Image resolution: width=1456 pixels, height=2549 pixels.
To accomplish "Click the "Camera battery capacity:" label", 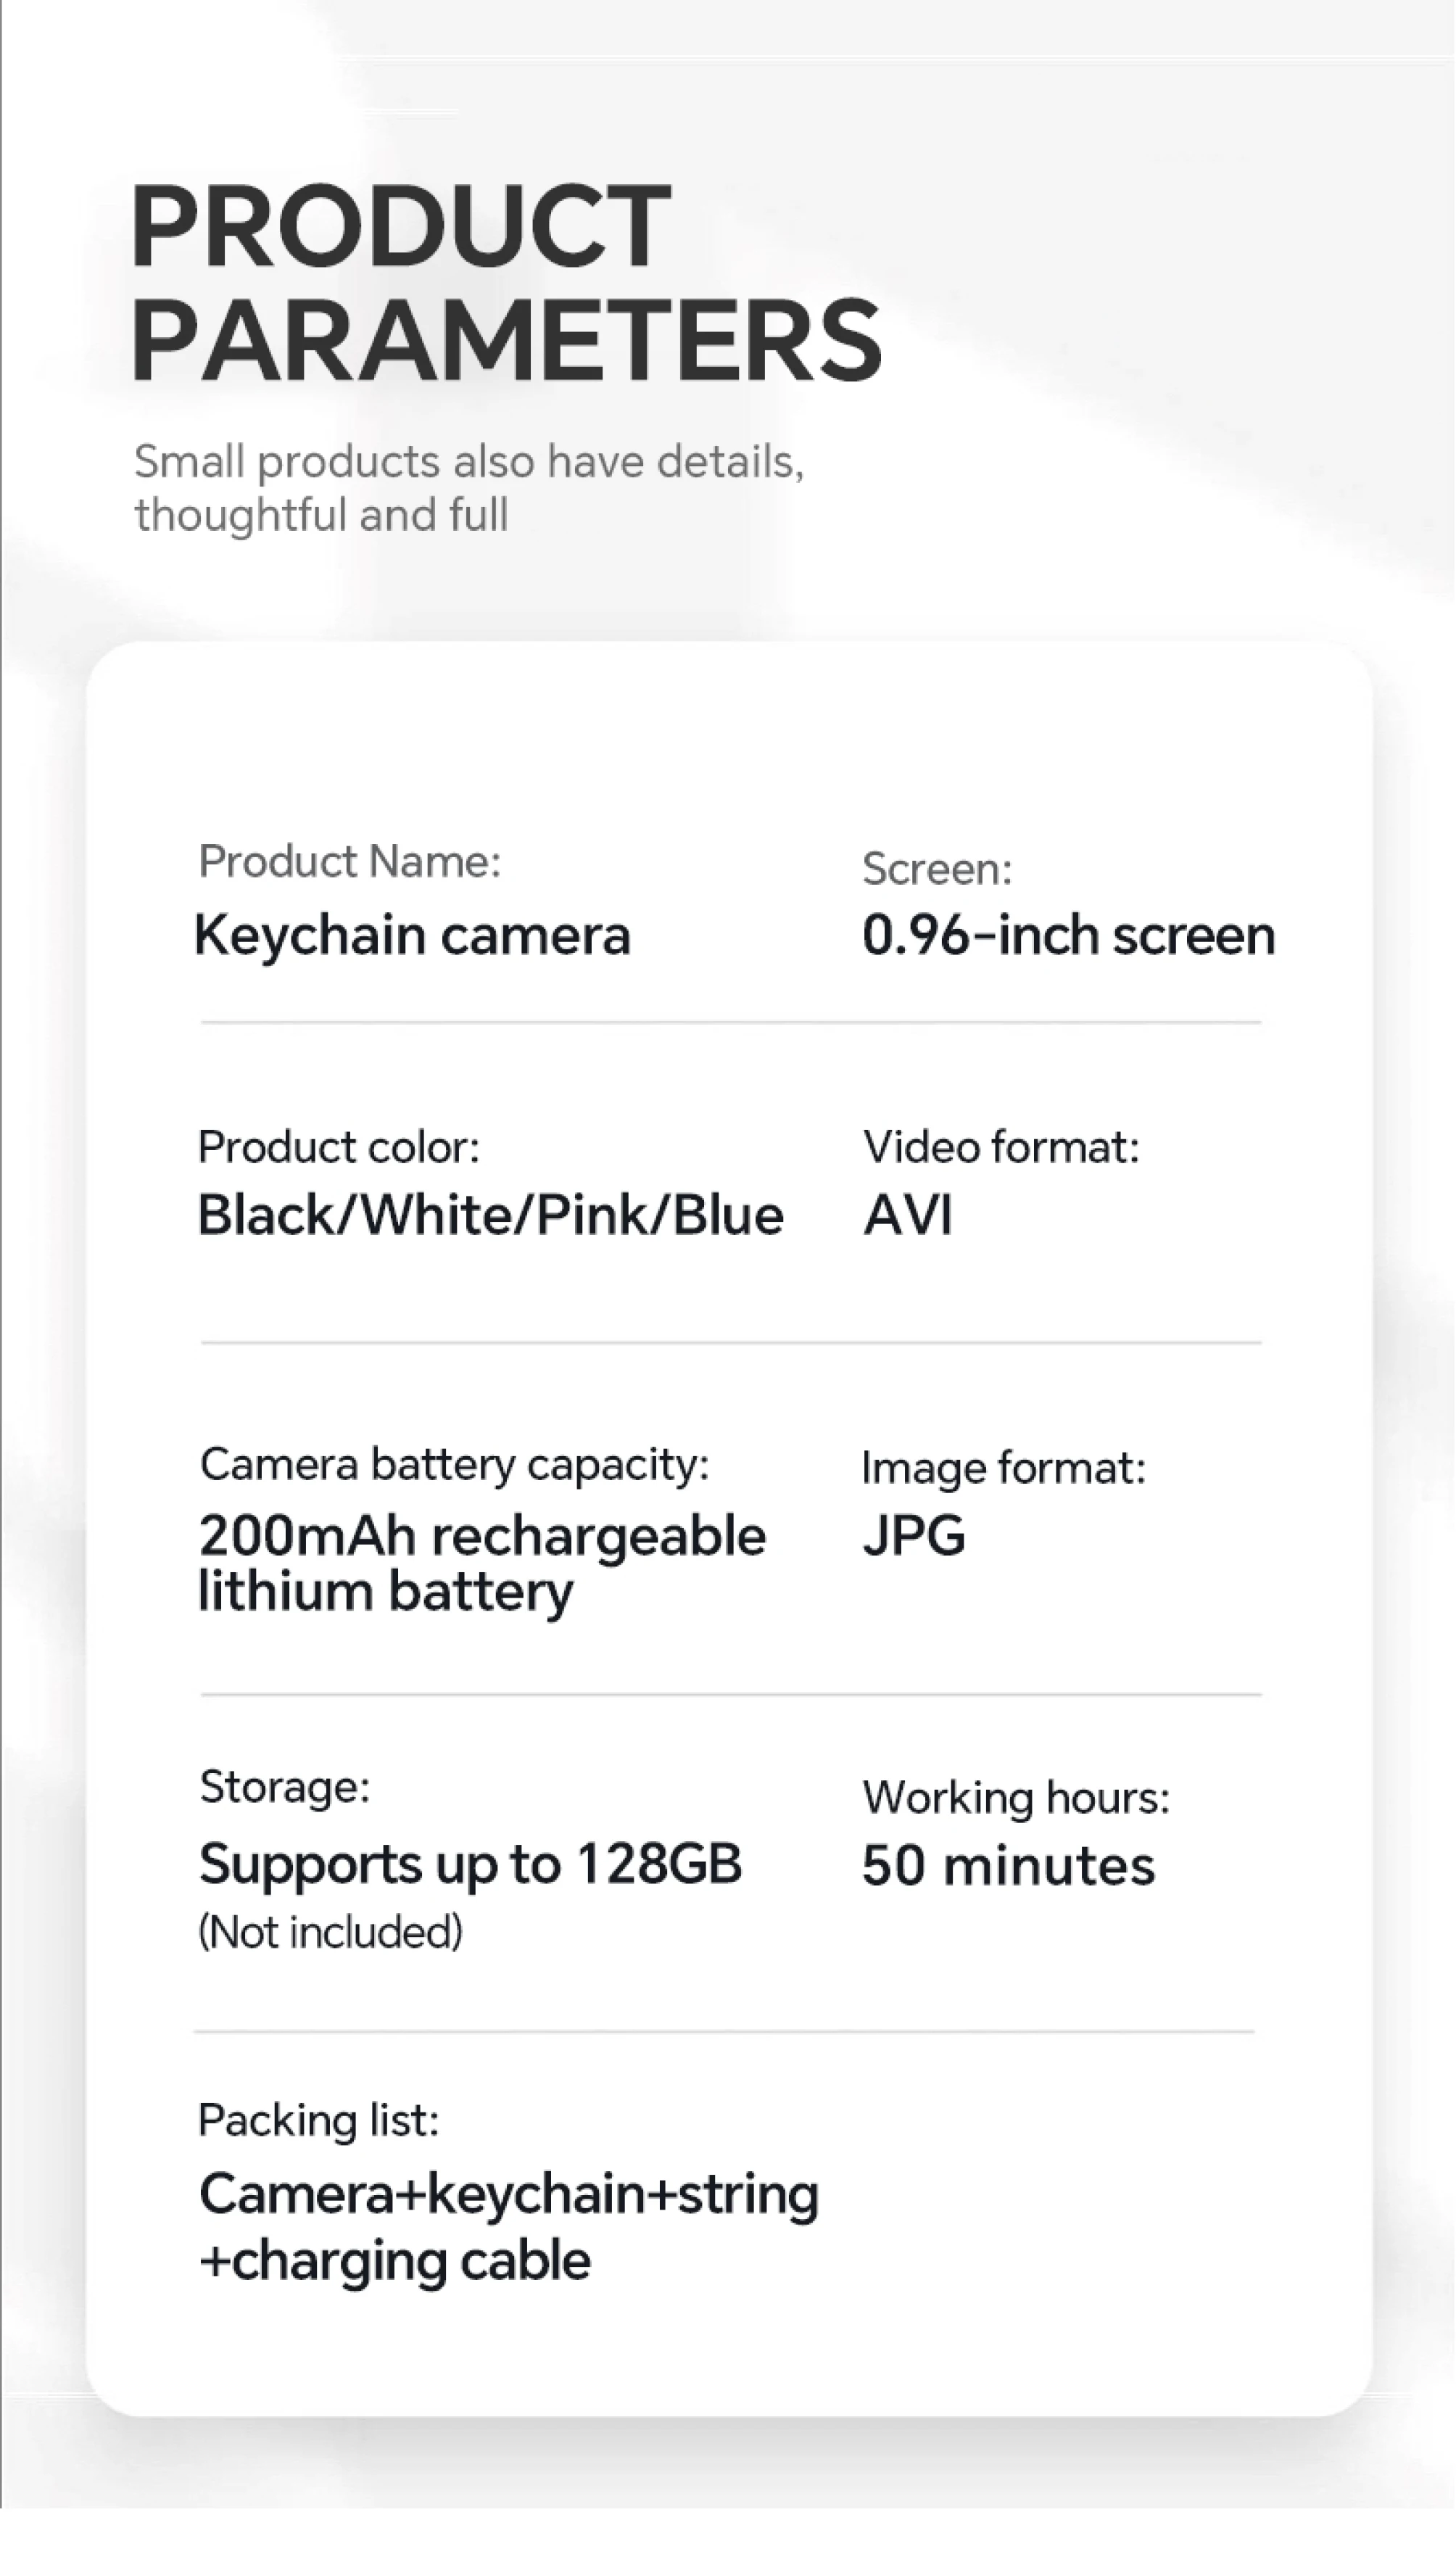I will click(x=454, y=1464).
